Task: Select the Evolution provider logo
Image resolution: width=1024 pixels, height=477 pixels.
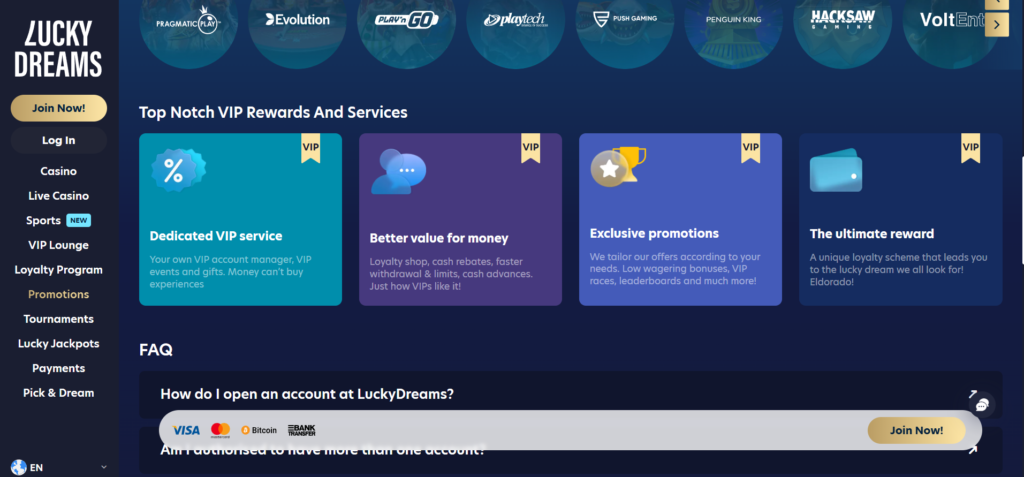Action: 297,22
